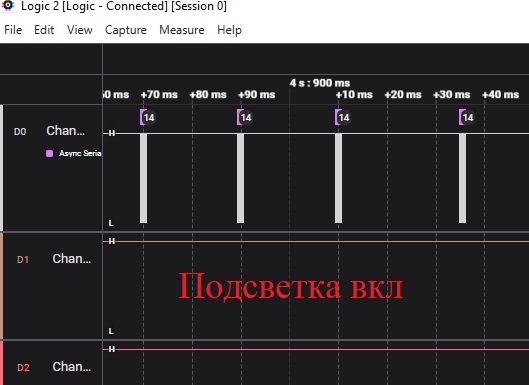Screen dimensions: 529x385
Task: Click the +30 ms ruler tick label
Action: tap(452, 94)
